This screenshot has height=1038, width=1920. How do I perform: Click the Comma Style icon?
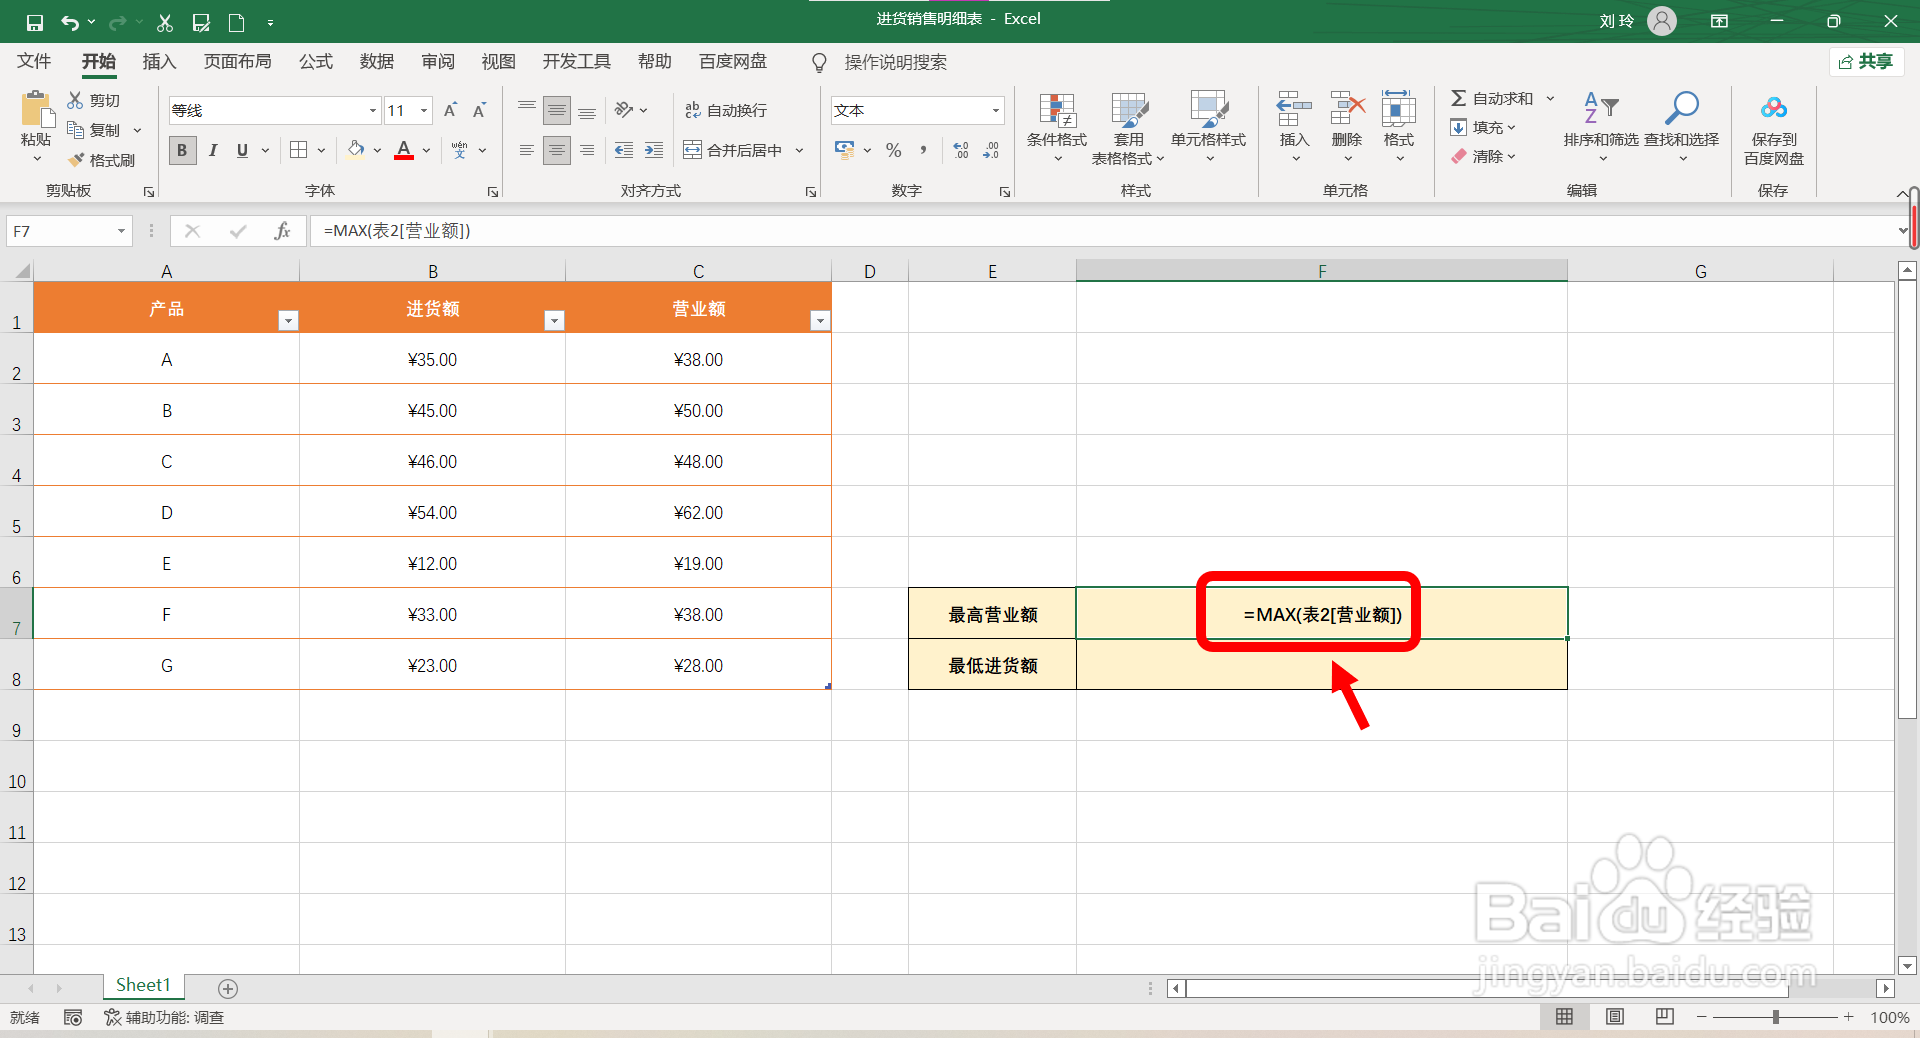coord(923,150)
